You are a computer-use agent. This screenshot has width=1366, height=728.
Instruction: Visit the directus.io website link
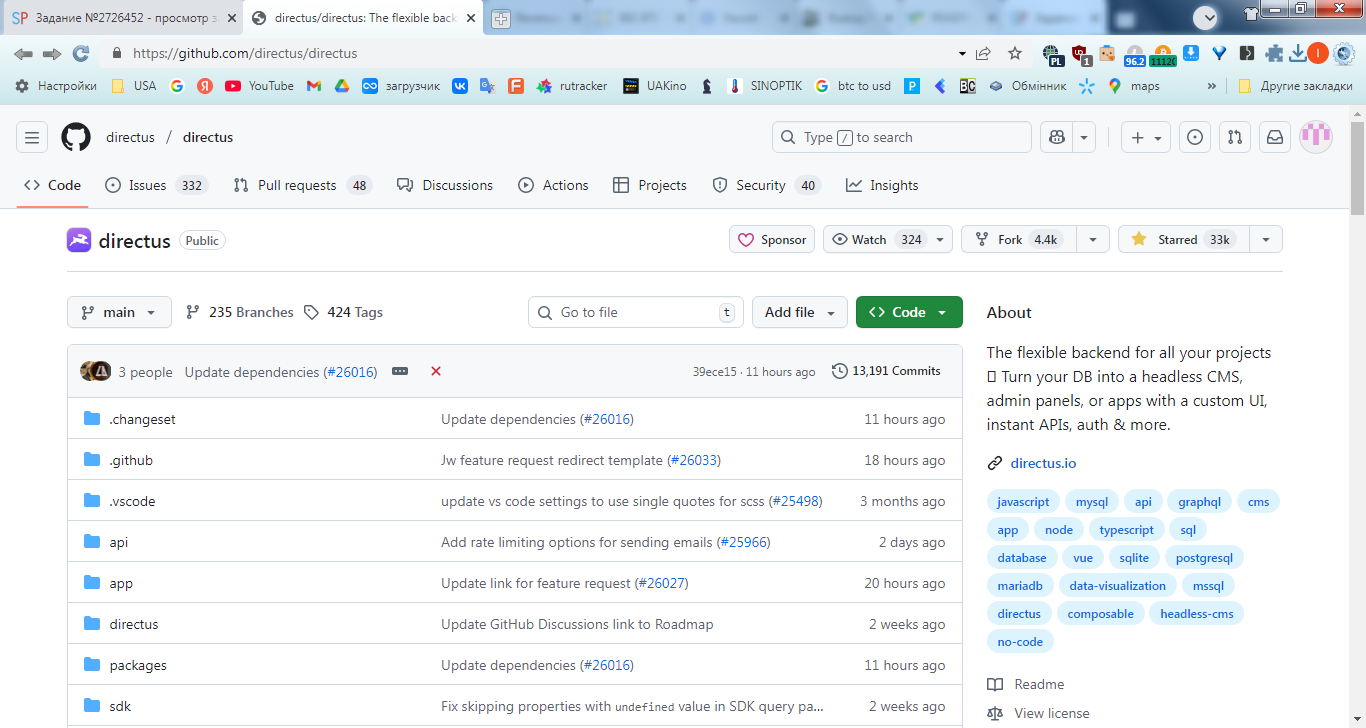point(1043,463)
